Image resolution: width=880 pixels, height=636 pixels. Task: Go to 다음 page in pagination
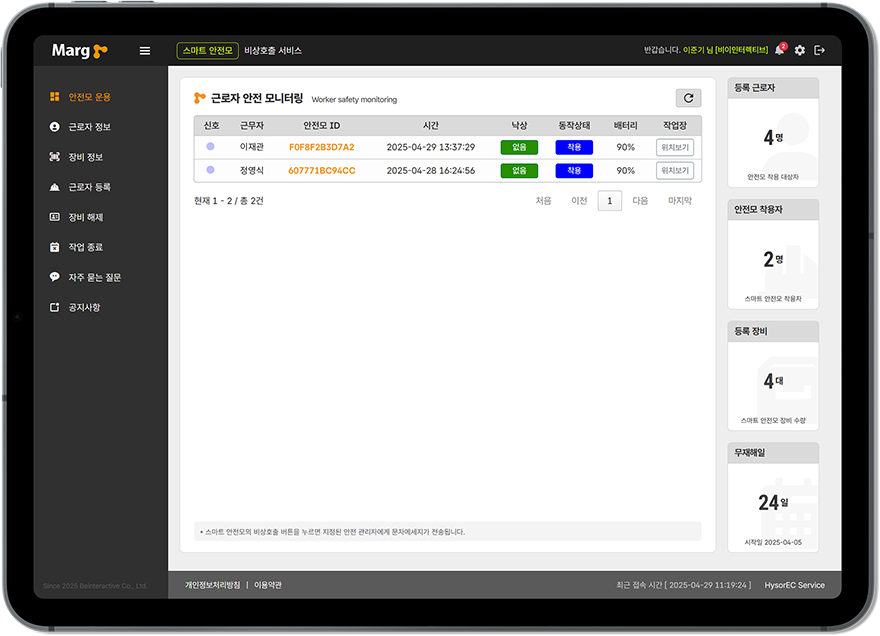pyautogui.click(x=640, y=201)
